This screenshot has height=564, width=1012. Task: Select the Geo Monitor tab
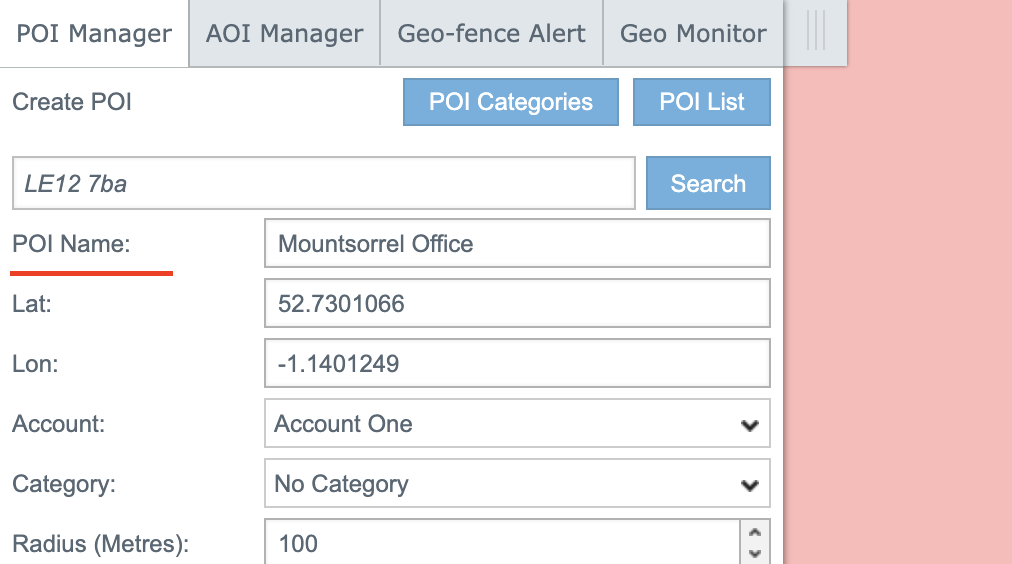(x=693, y=33)
